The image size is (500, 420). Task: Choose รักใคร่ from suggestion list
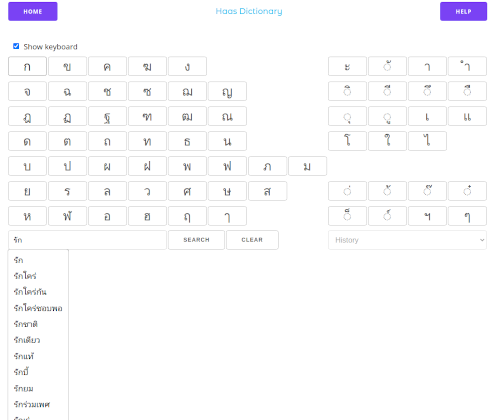pos(25,276)
